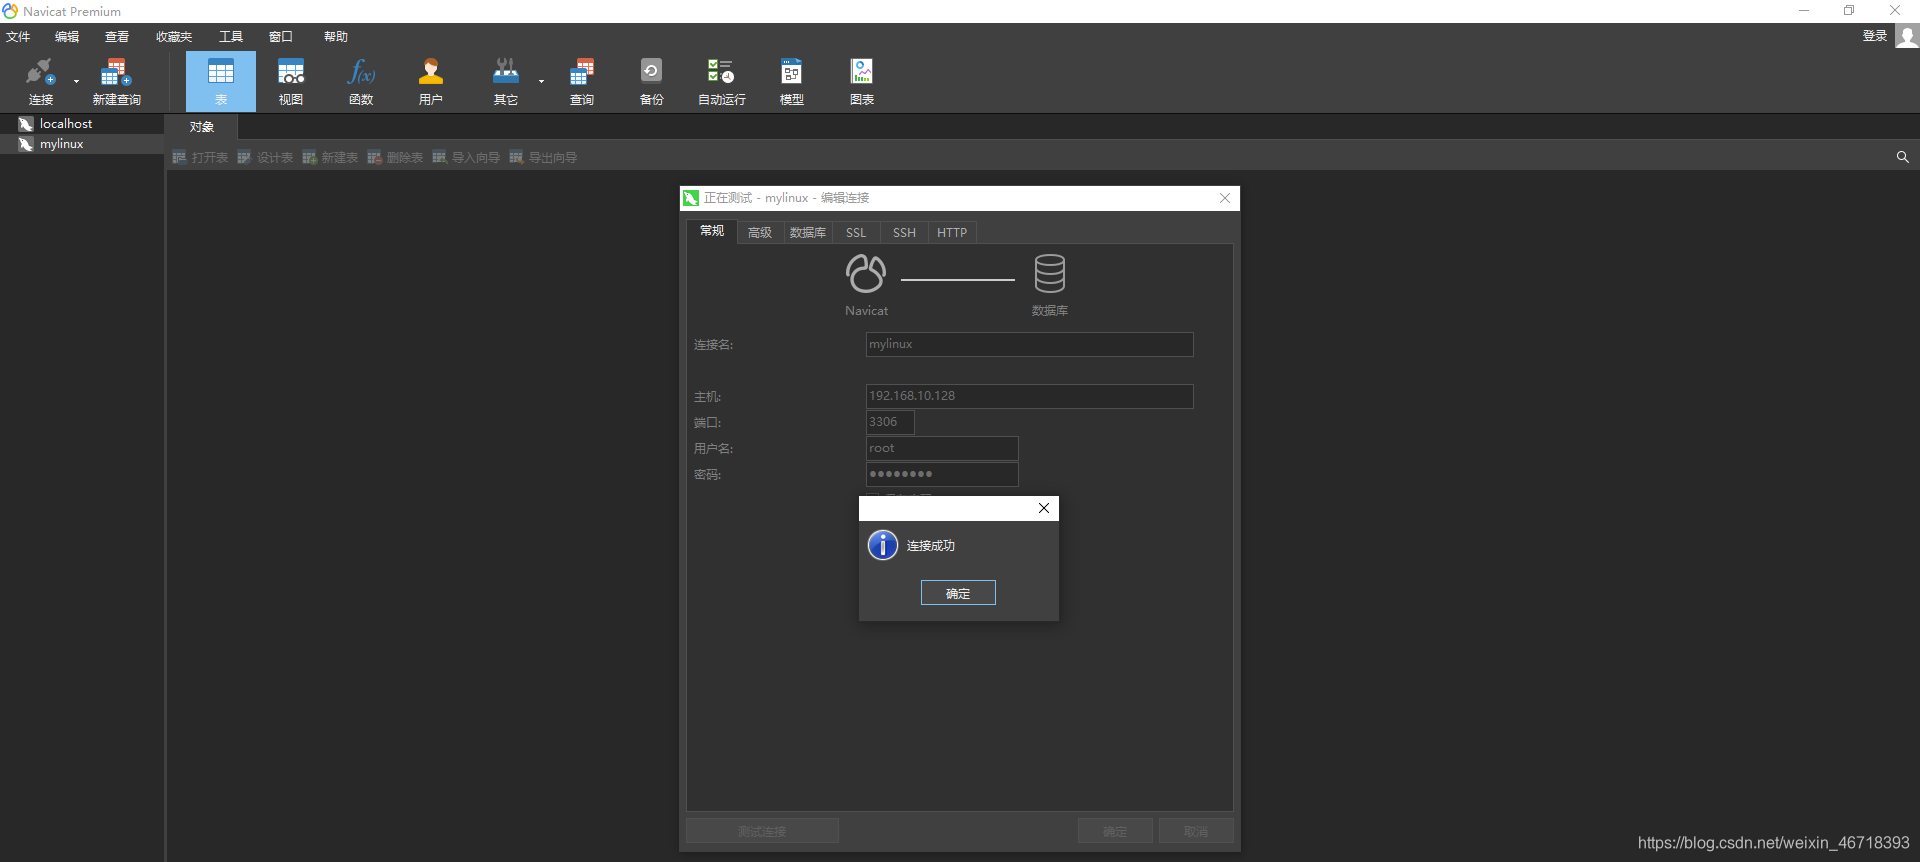Open the 查看 menu

(x=117, y=37)
